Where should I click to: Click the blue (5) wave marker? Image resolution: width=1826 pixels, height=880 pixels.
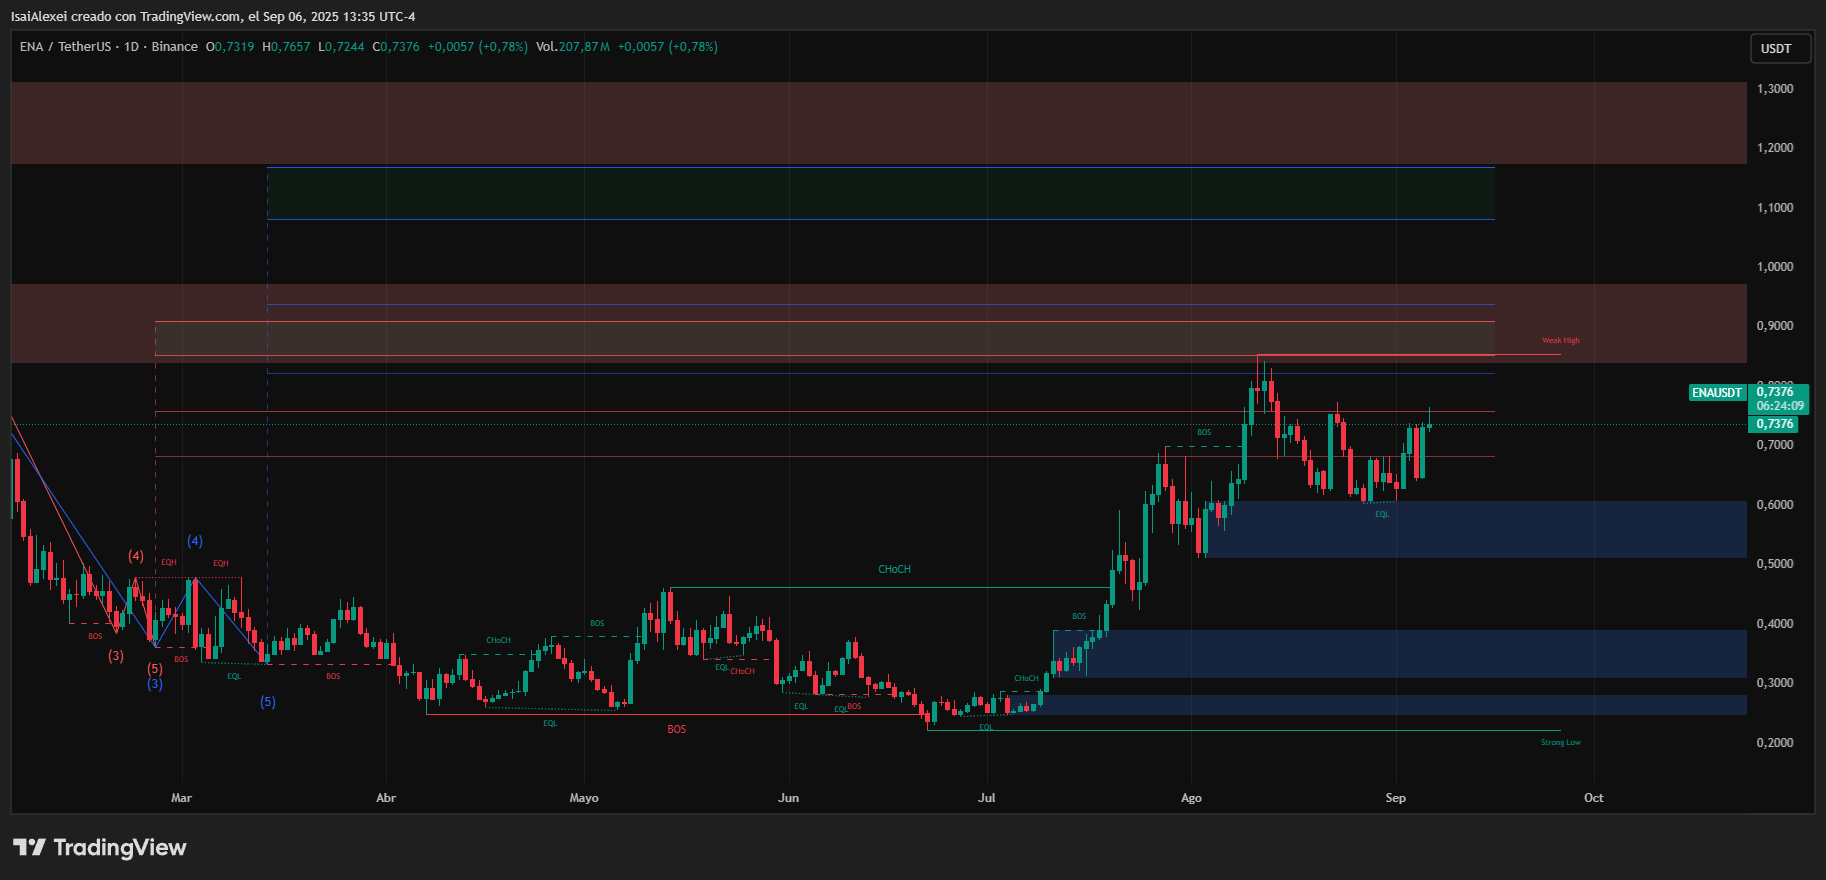click(268, 702)
